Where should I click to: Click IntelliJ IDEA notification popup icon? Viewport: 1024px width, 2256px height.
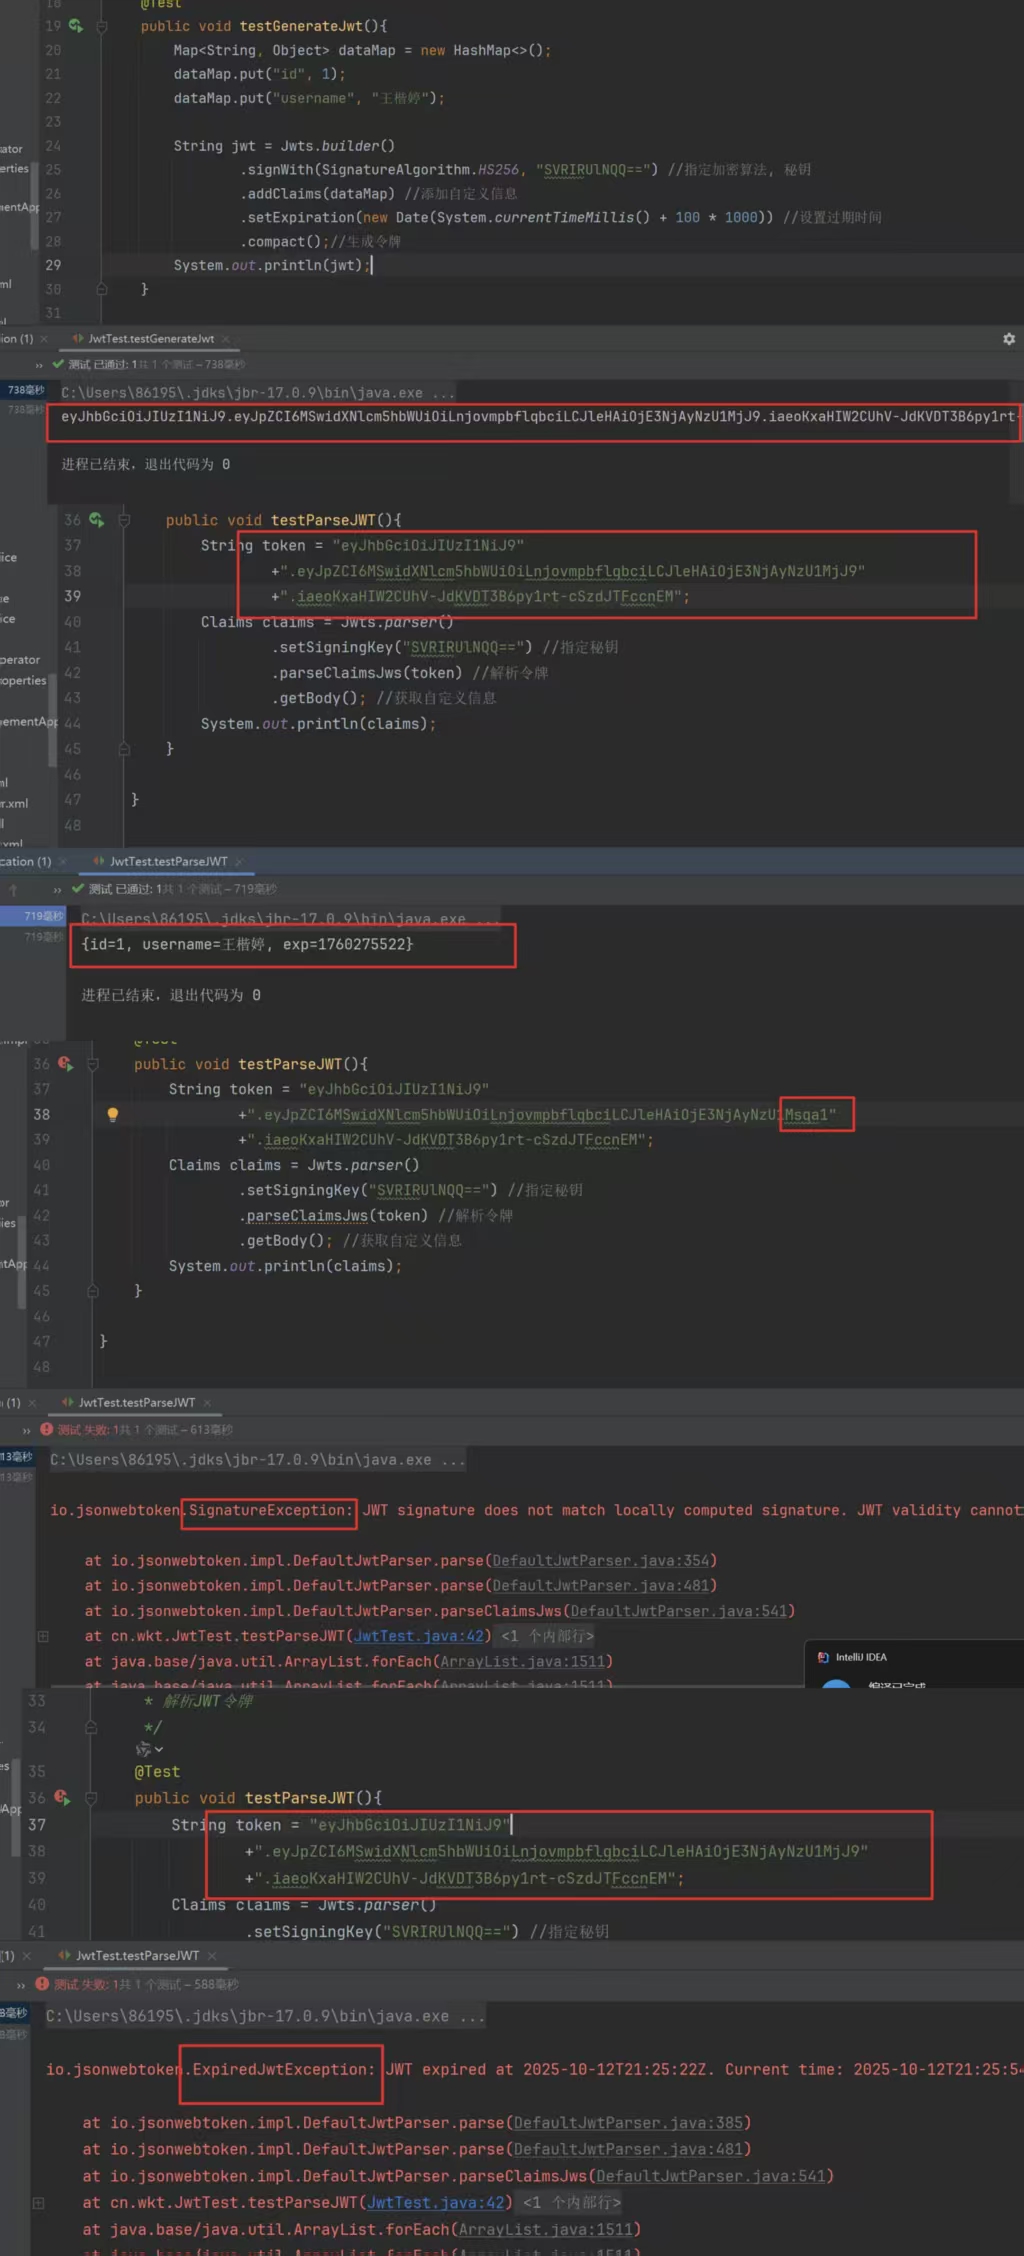823,1657
